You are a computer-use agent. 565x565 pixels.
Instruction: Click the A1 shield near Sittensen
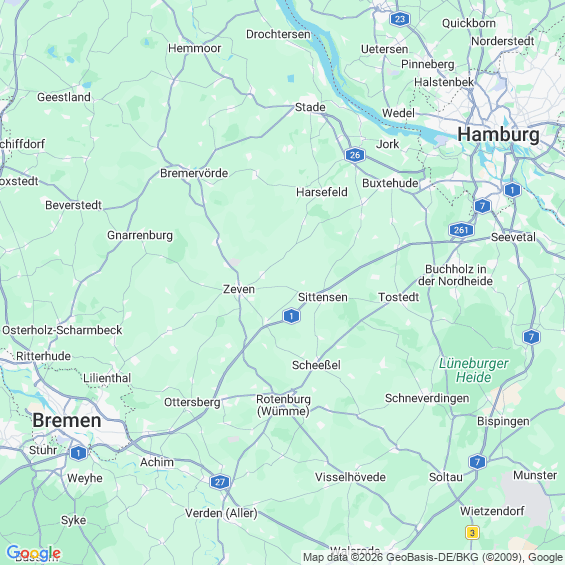coord(291,316)
